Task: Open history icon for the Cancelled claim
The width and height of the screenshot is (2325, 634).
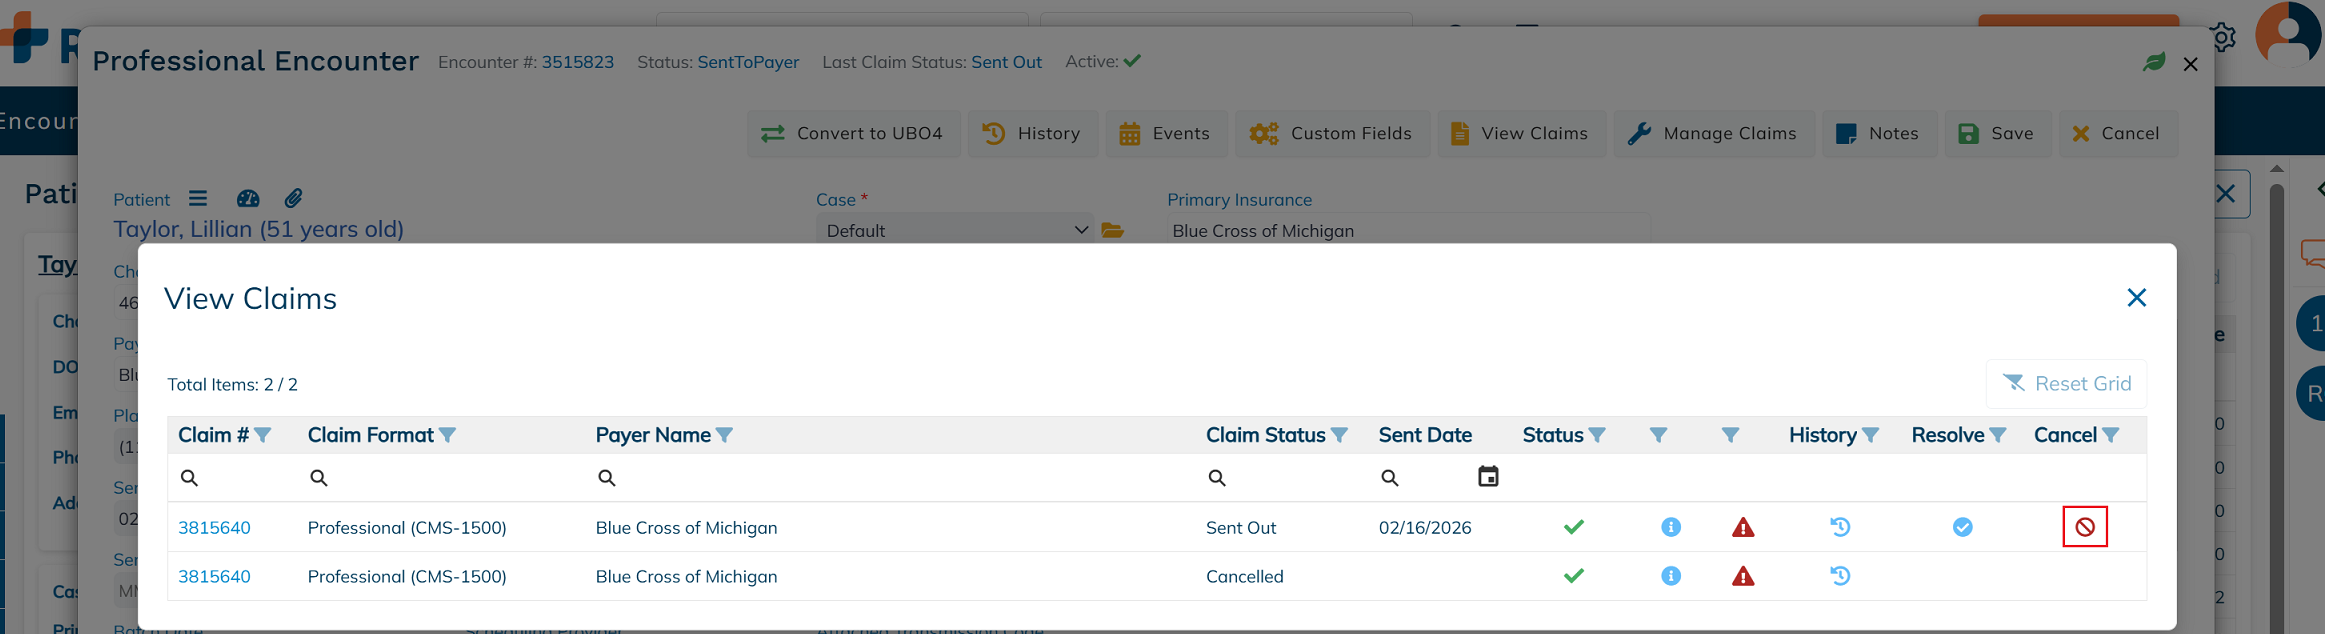Action: 1839,576
